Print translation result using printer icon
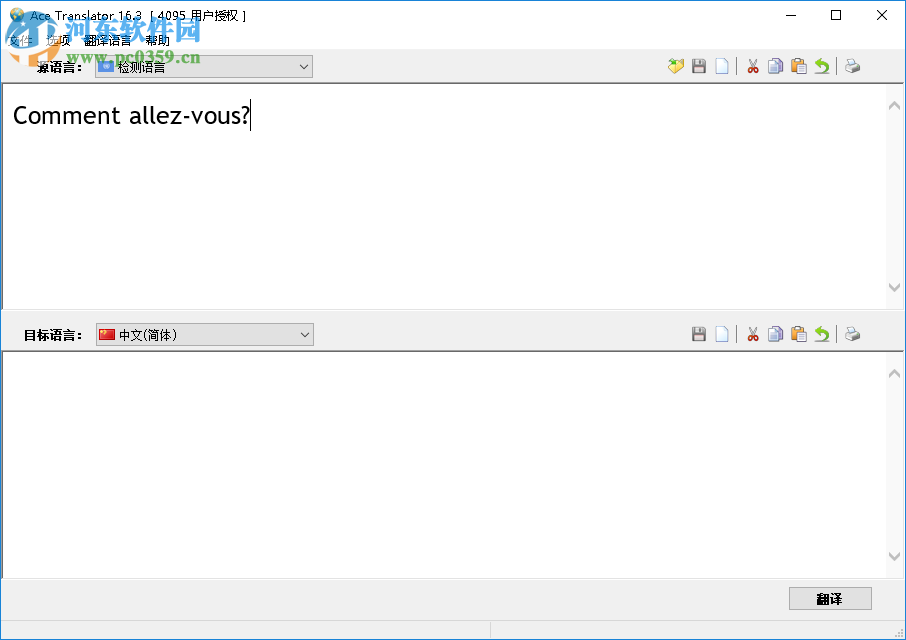Image resolution: width=906 pixels, height=640 pixels. (x=852, y=333)
